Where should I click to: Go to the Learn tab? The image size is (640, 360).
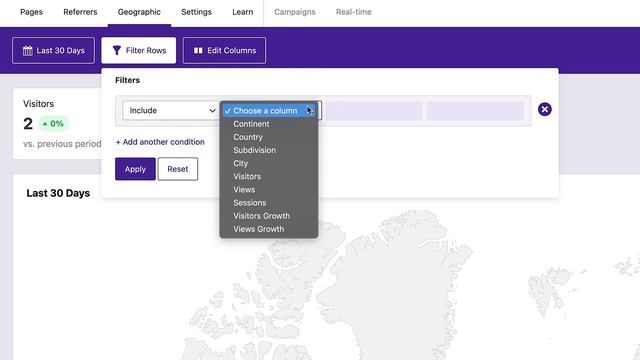point(242,12)
